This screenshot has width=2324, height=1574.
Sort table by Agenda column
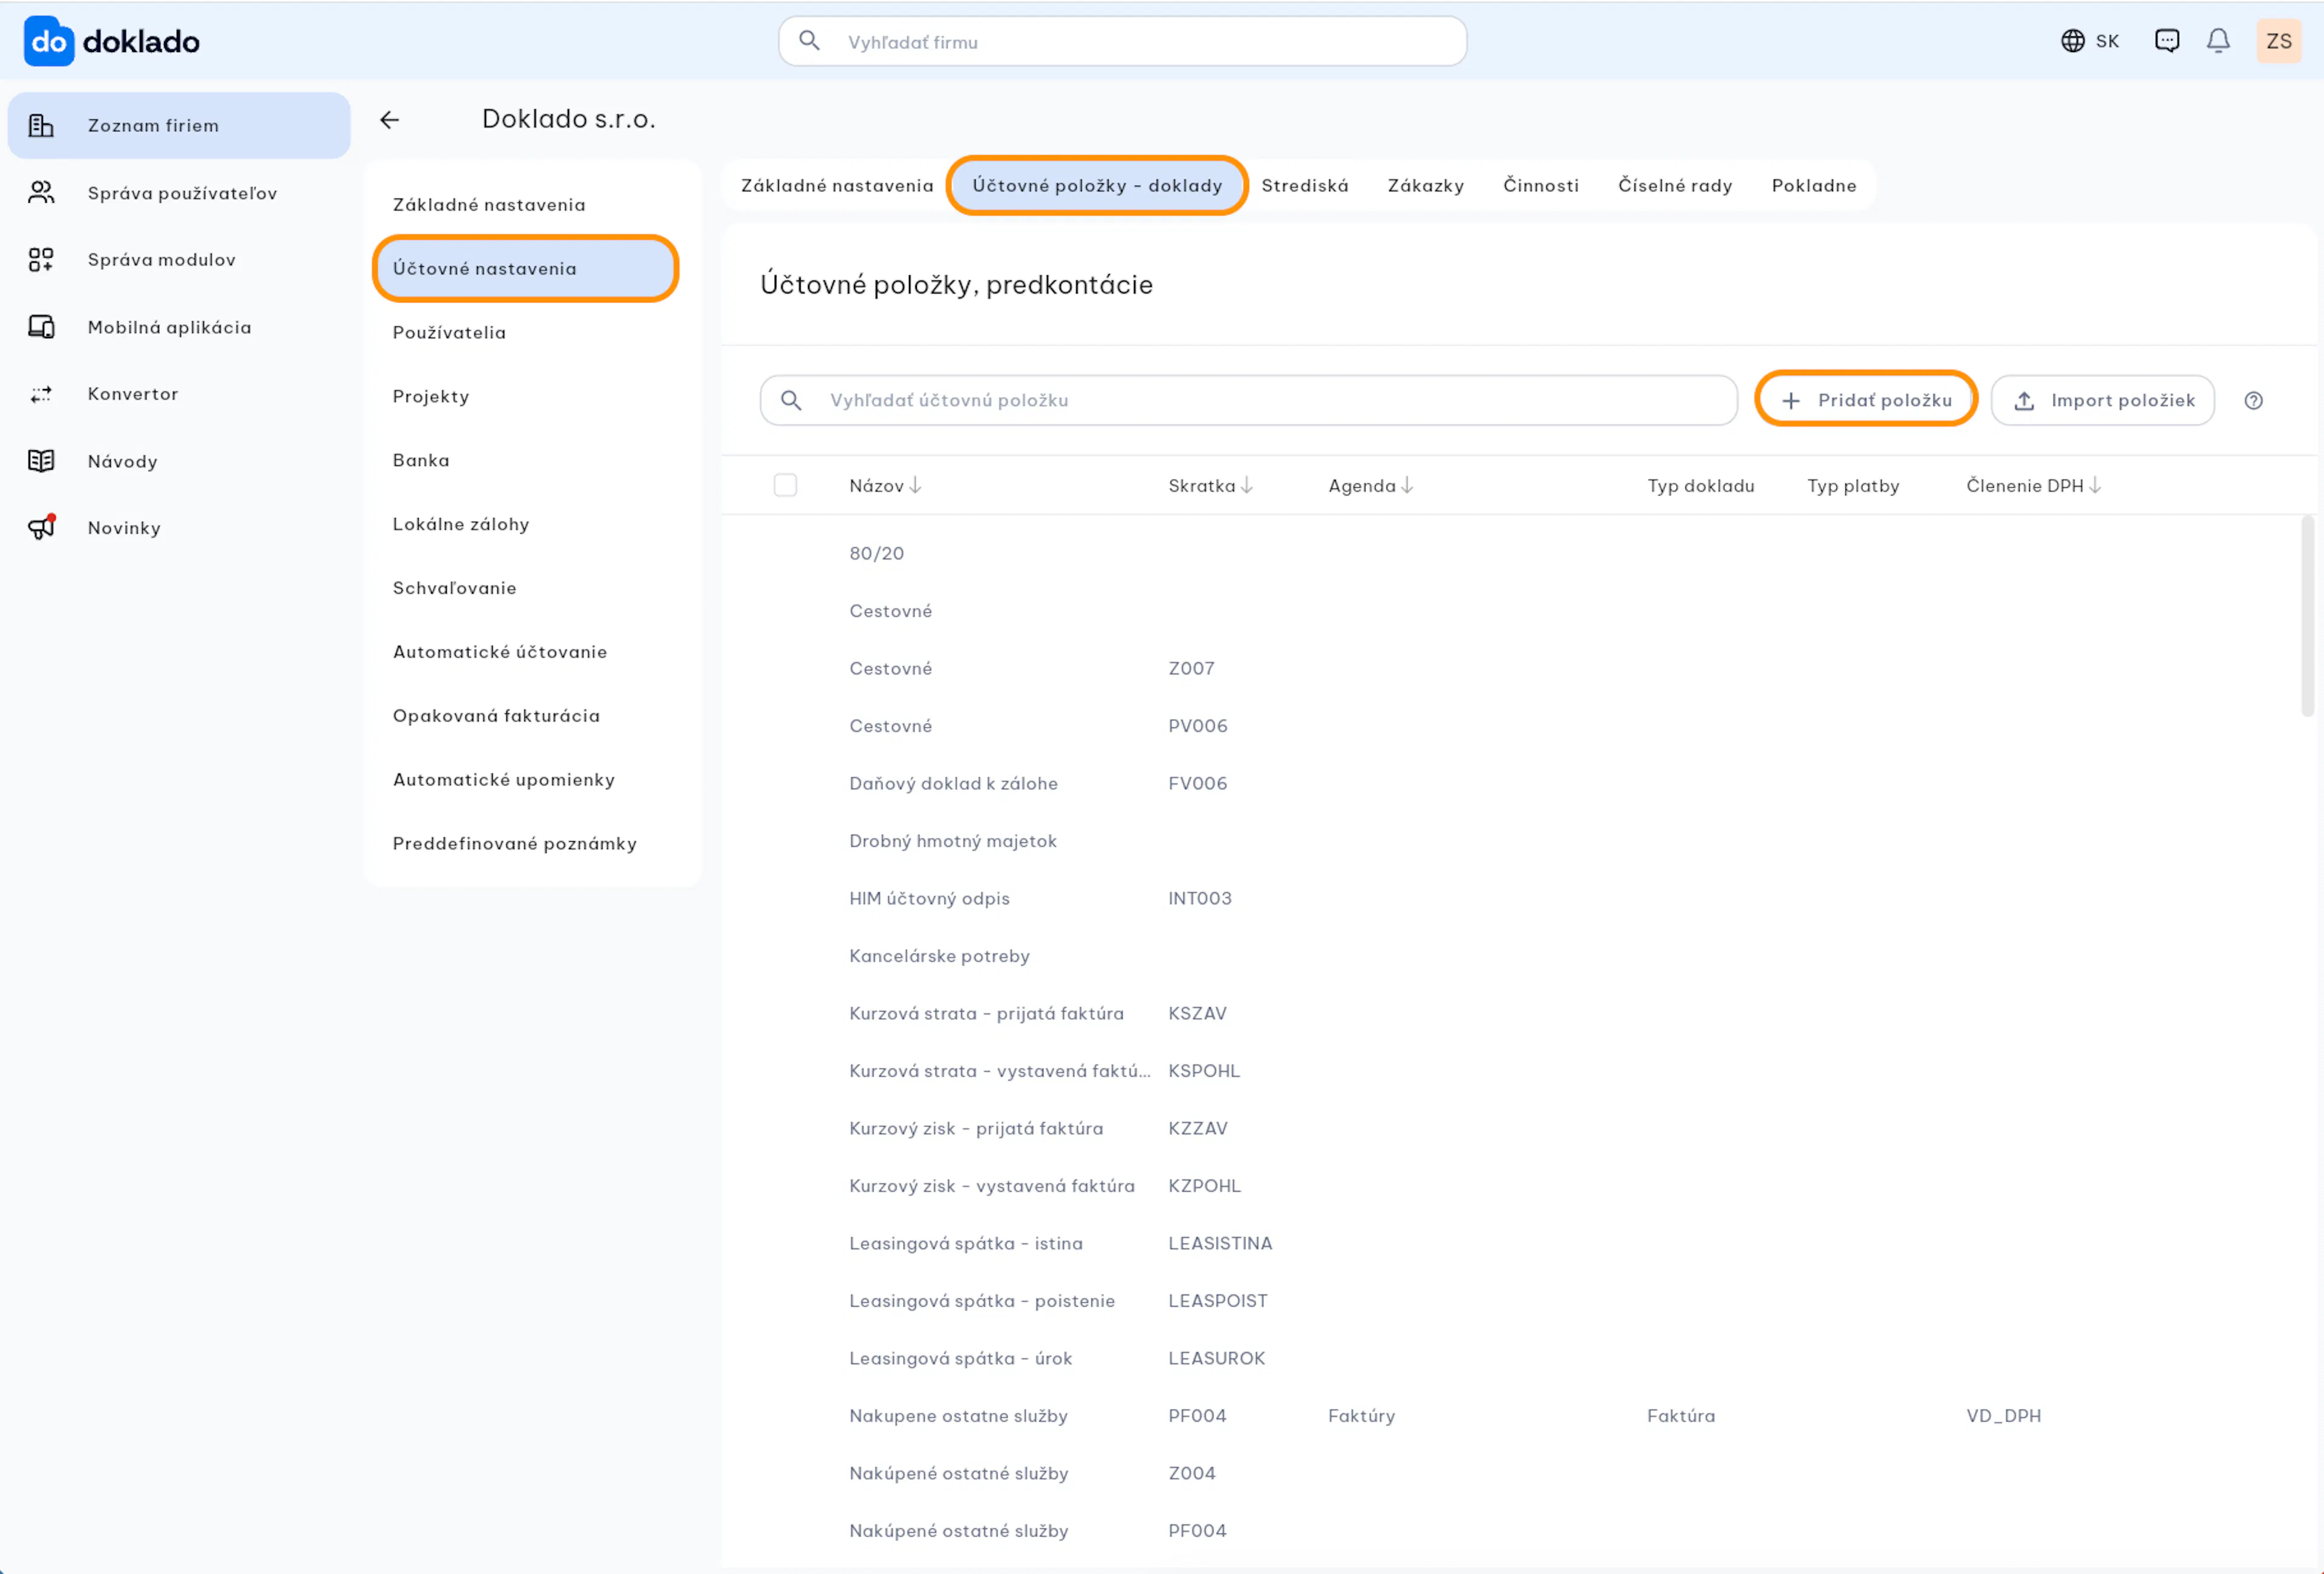point(1370,485)
